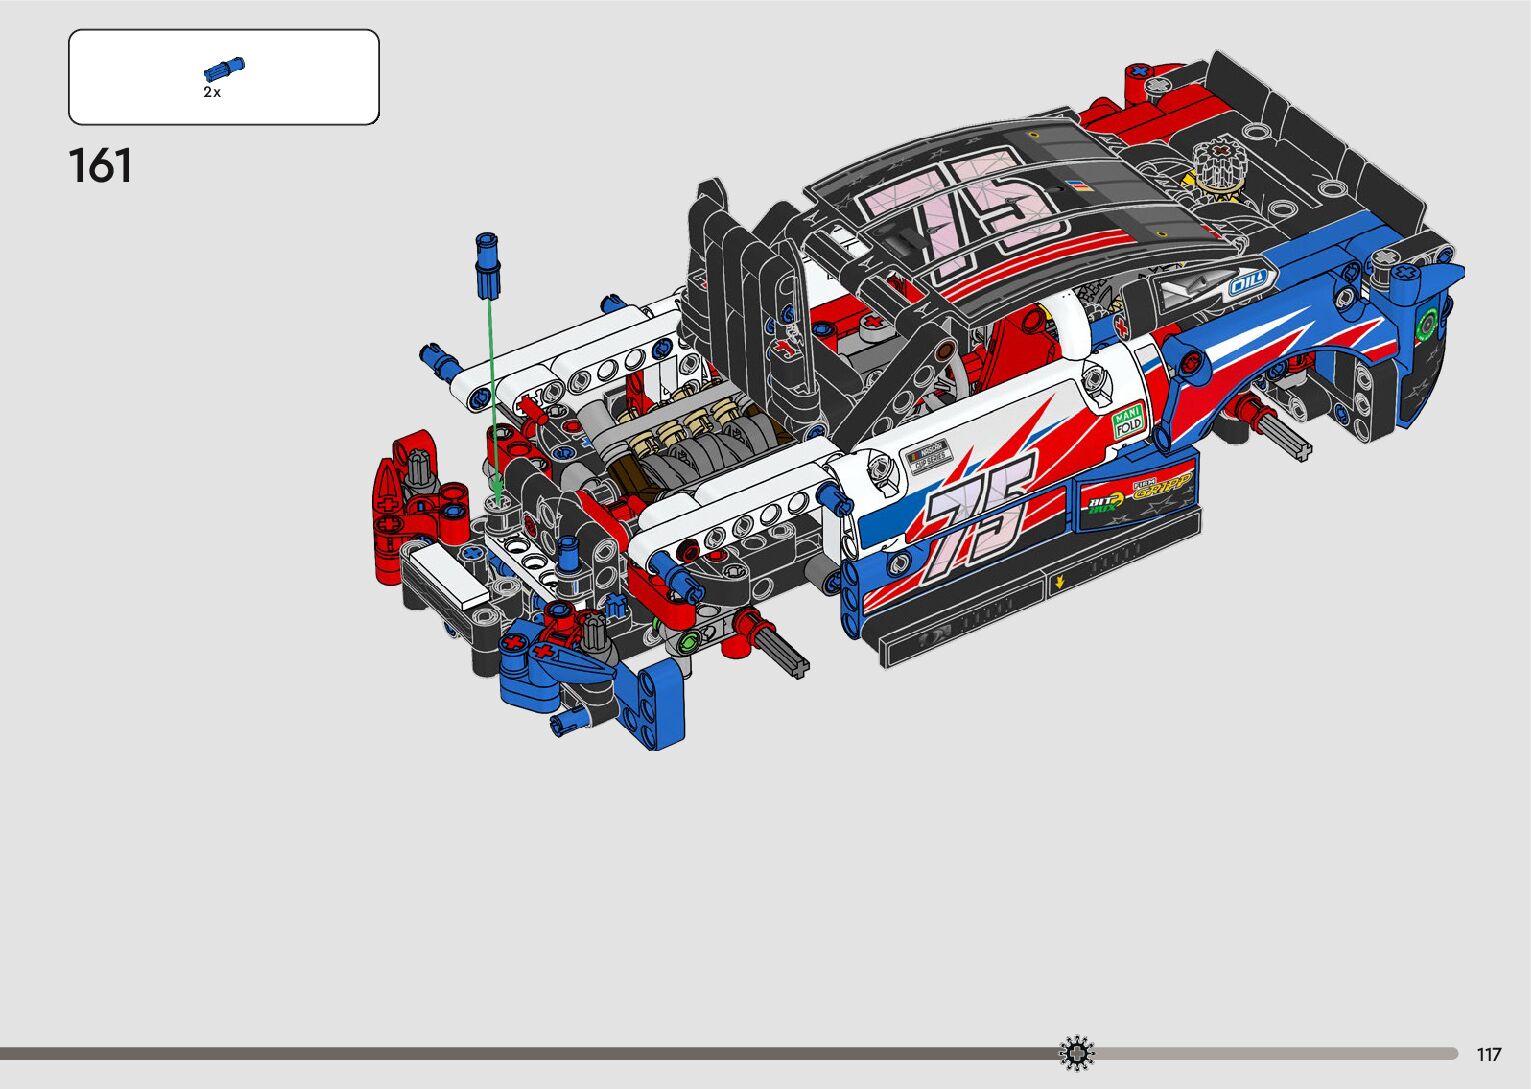Image resolution: width=1531 pixels, height=1089 pixels.
Task: Click the front gray wheel axle with red hub
Action: tap(780, 650)
